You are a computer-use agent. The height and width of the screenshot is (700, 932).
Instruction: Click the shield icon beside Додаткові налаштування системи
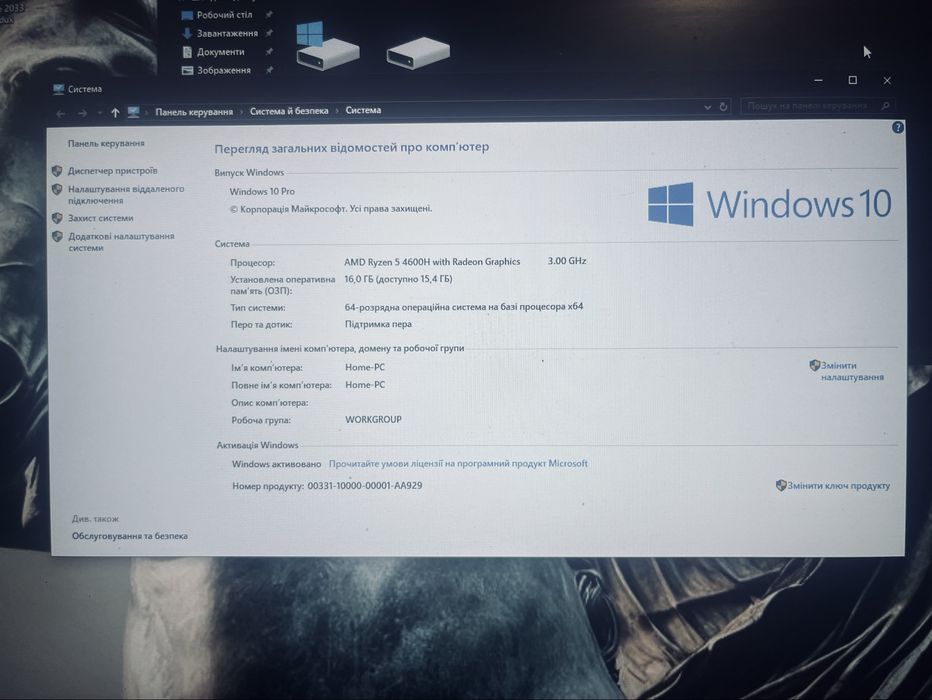[57, 237]
